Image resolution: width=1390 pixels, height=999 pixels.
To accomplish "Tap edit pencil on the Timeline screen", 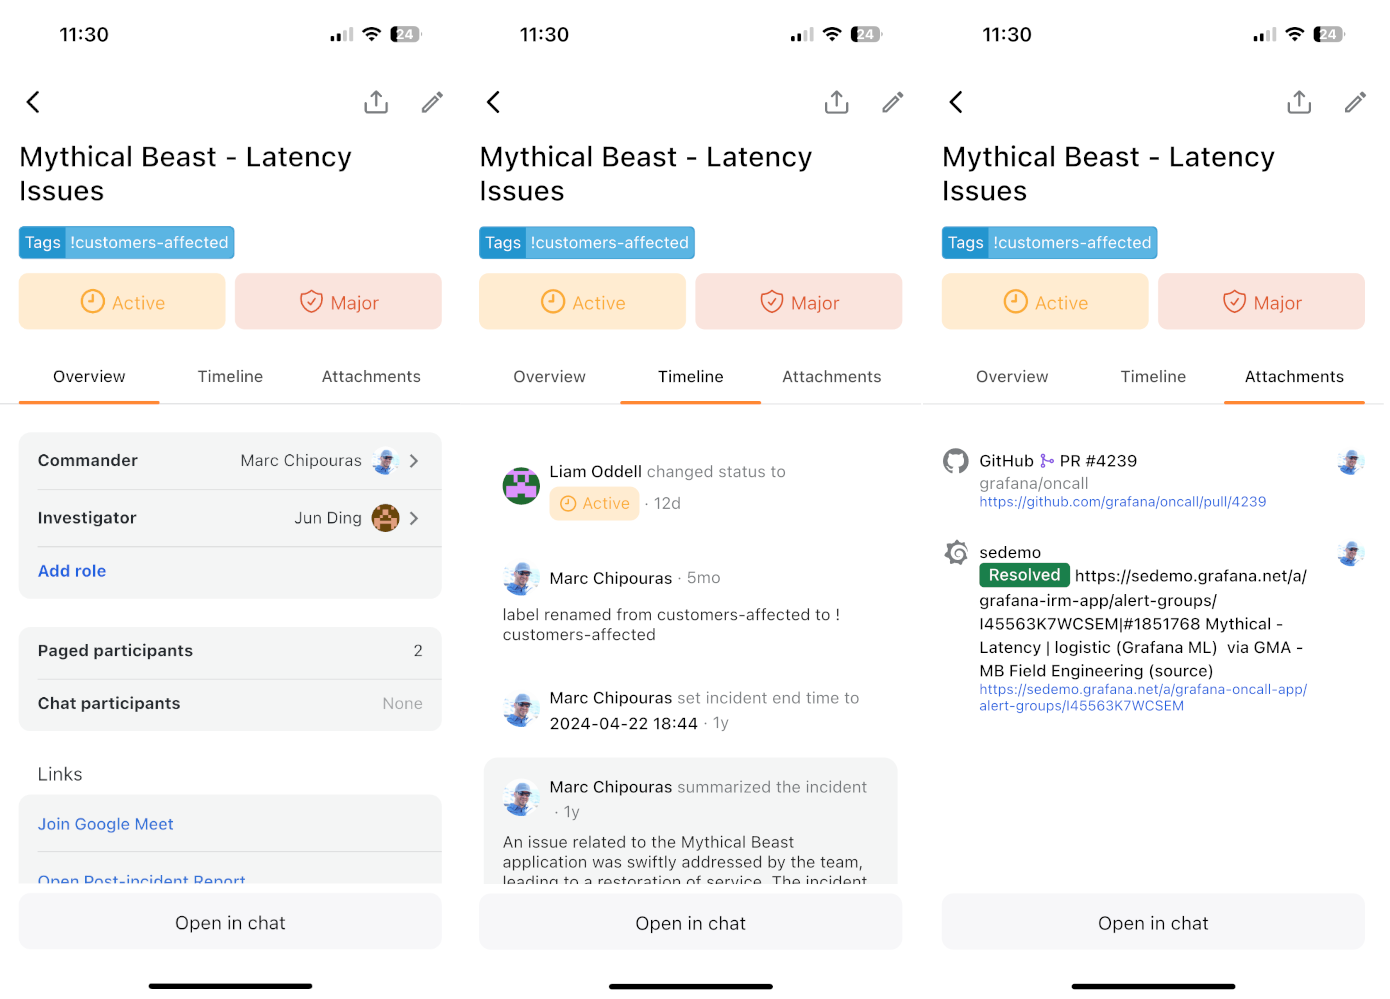I will (x=893, y=102).
